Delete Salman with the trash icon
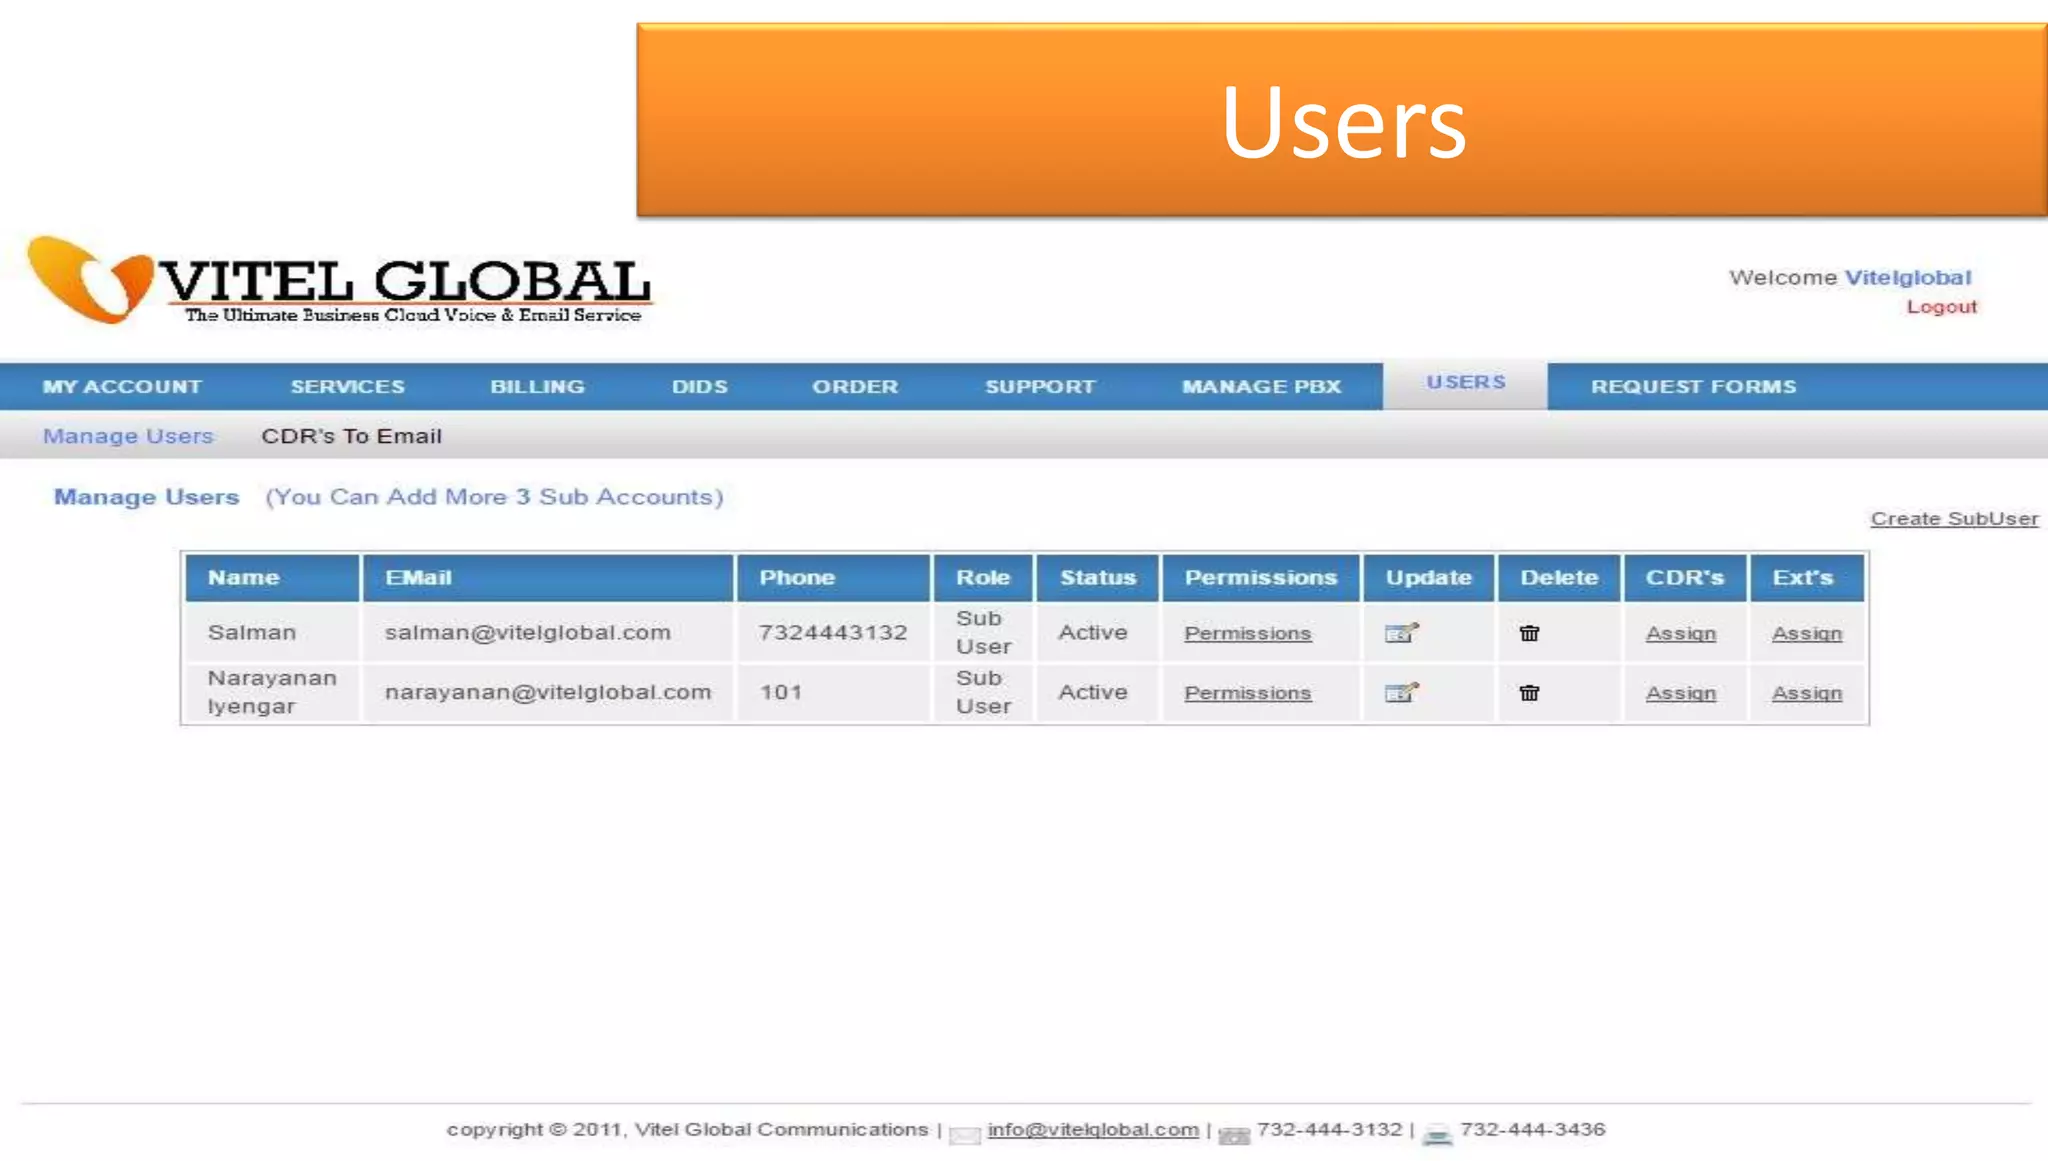Viewport: 2048px width, 1161px height. point(1529,633)
